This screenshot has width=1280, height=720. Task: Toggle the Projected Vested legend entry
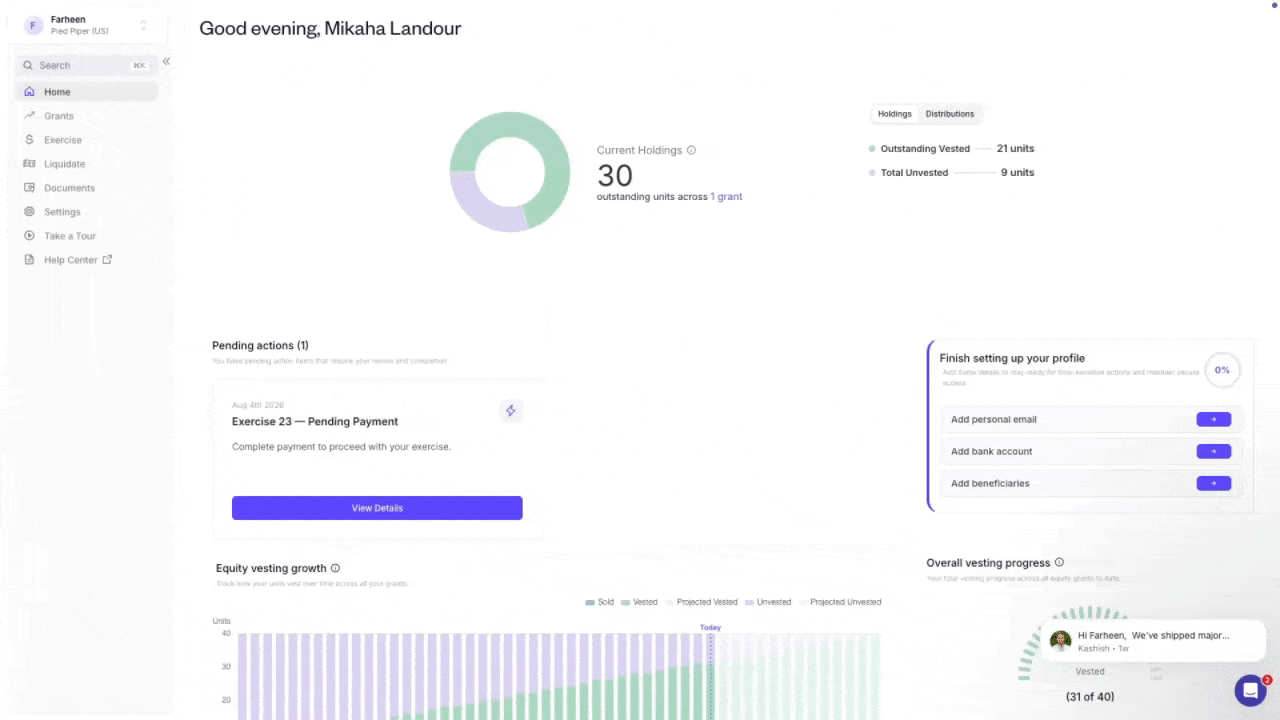tap(702, 602)
